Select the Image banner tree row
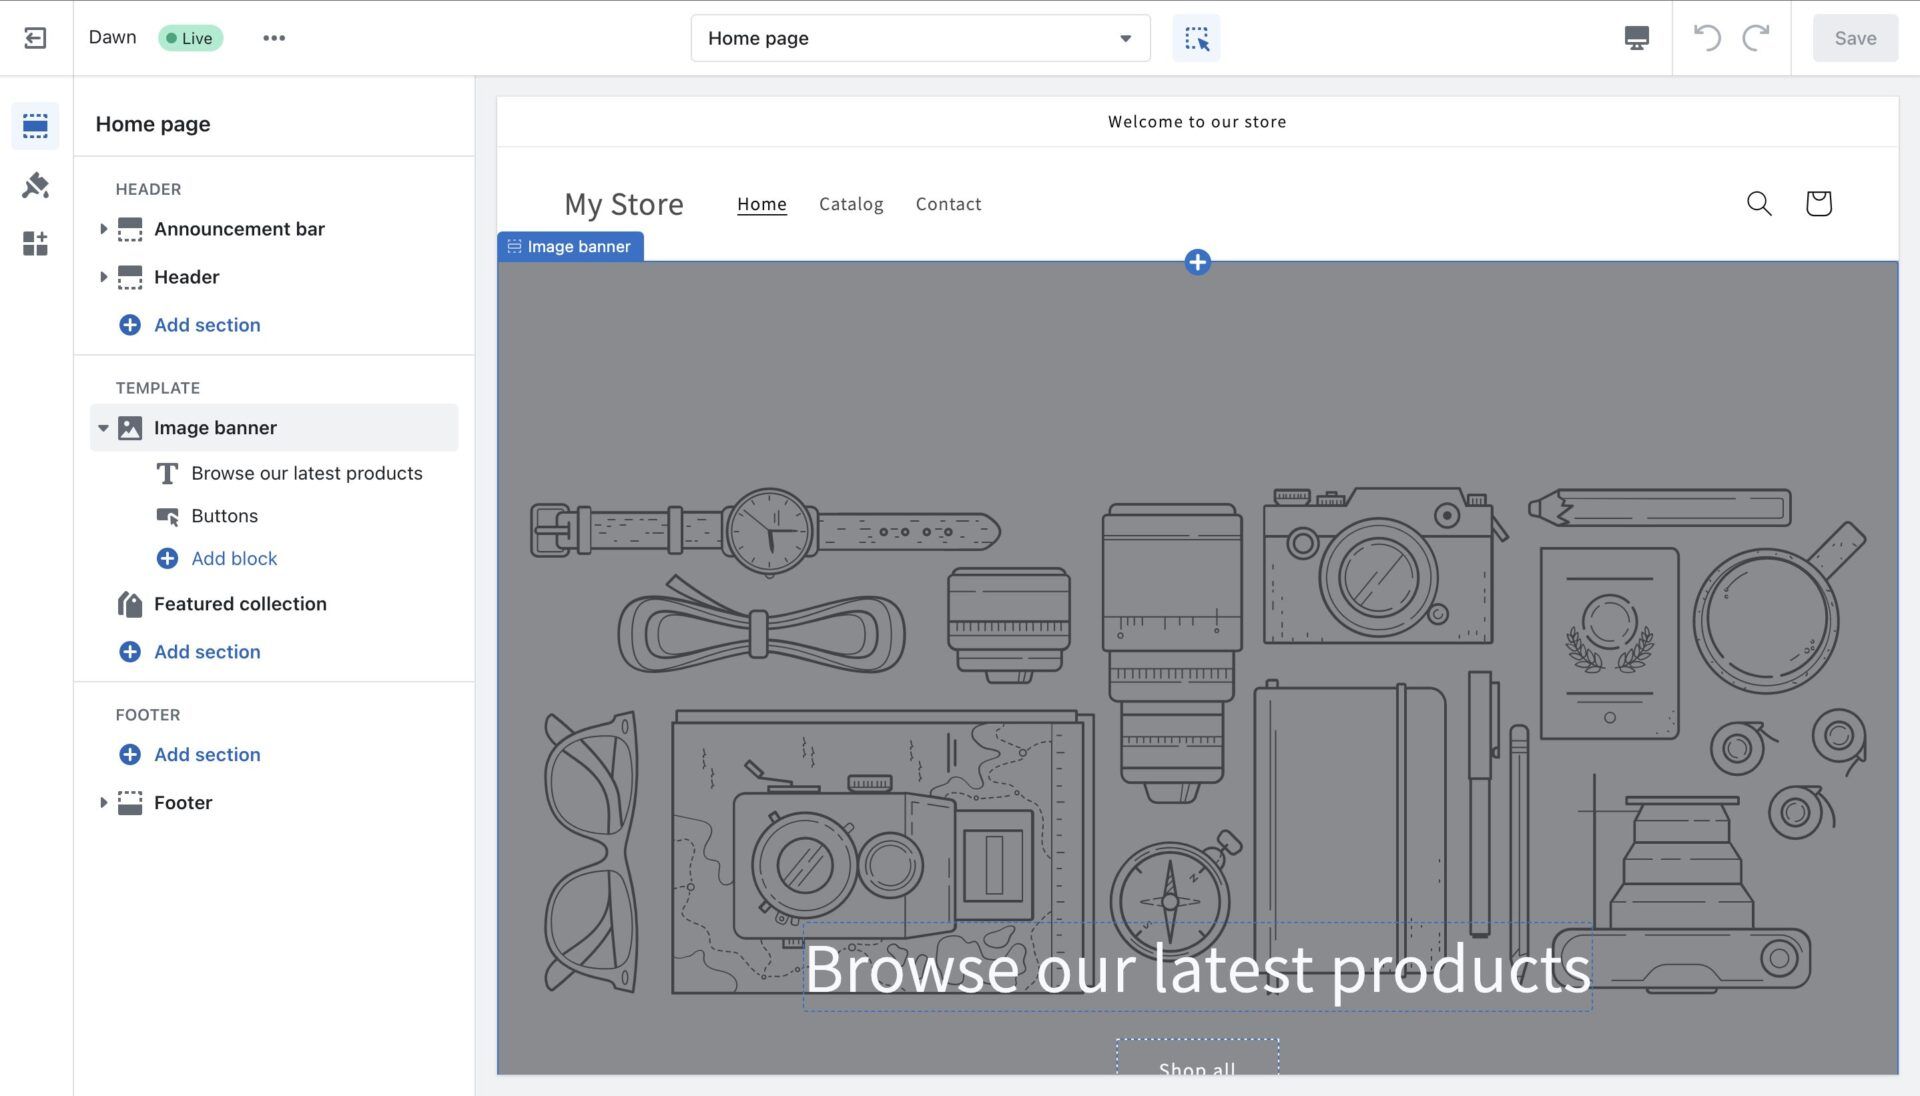 point(274,428)
